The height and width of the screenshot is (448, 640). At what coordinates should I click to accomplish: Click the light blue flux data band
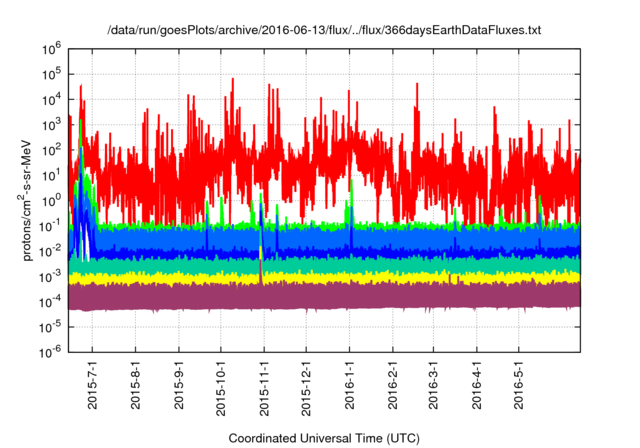pos(324,238)
